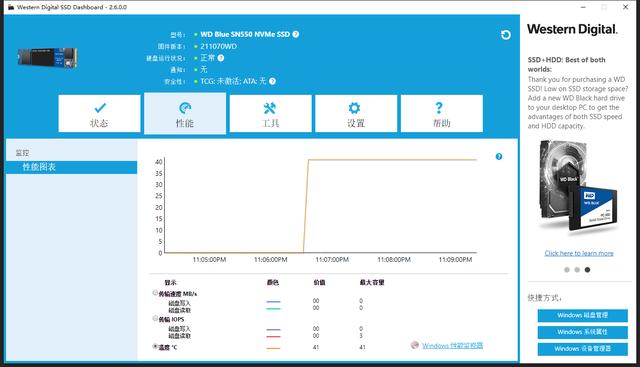Image resolution: width=640 pixels, height=367 pixels.
Task: Click the SSD Dashboard title bar app icon
Action: click(11, 7)
